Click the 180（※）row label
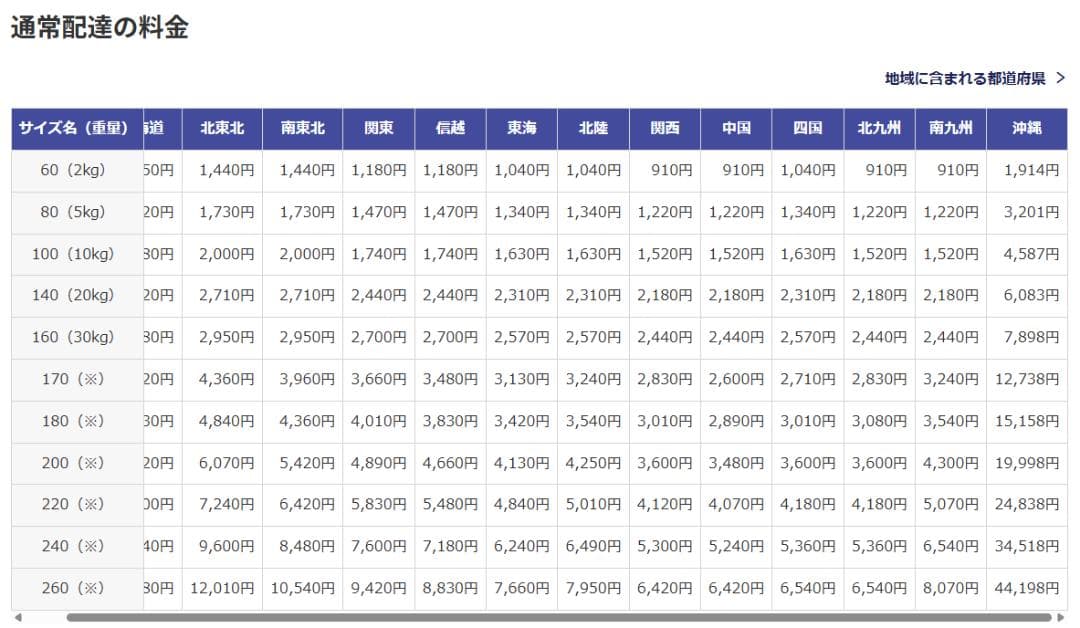Screen dimensions: 1080x628 76,421
